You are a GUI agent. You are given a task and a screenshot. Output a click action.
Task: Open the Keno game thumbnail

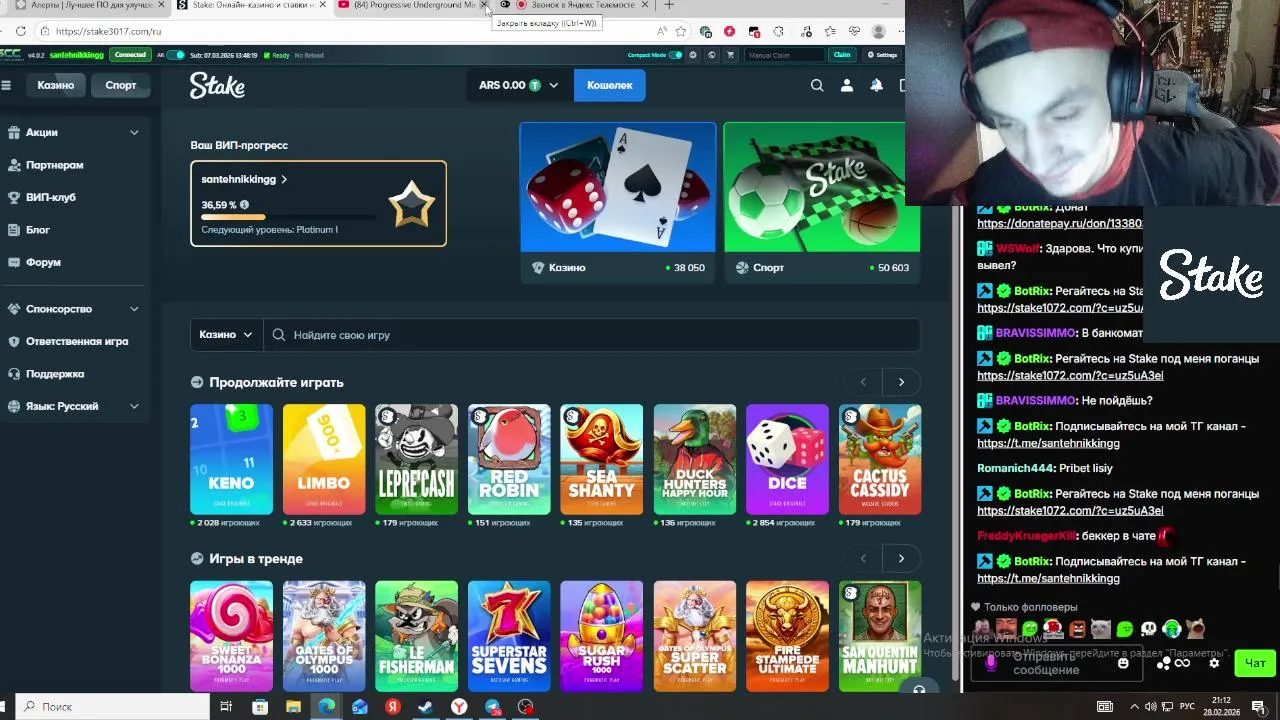point(231,459)
